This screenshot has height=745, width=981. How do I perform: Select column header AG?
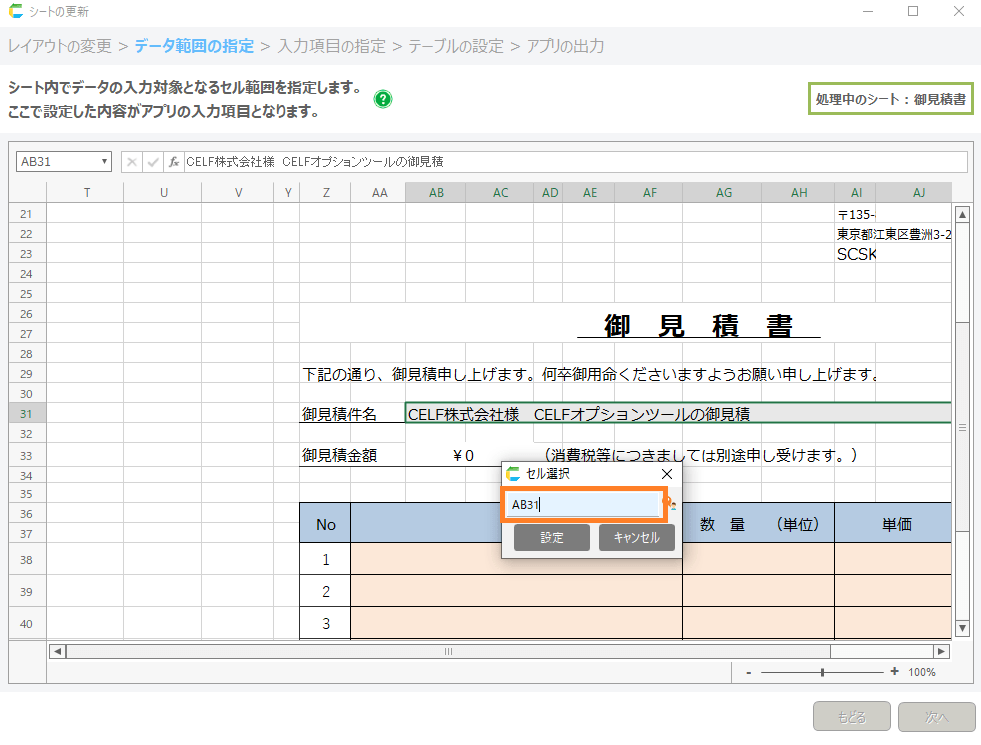coord(724,192)
